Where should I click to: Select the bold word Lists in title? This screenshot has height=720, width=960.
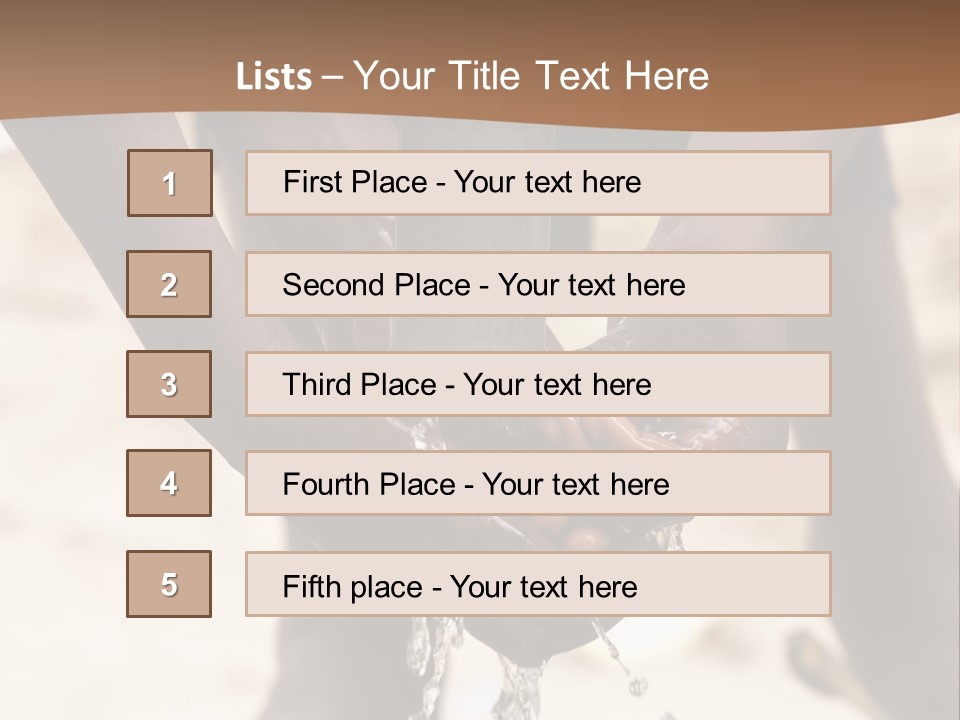pos(274,77)
